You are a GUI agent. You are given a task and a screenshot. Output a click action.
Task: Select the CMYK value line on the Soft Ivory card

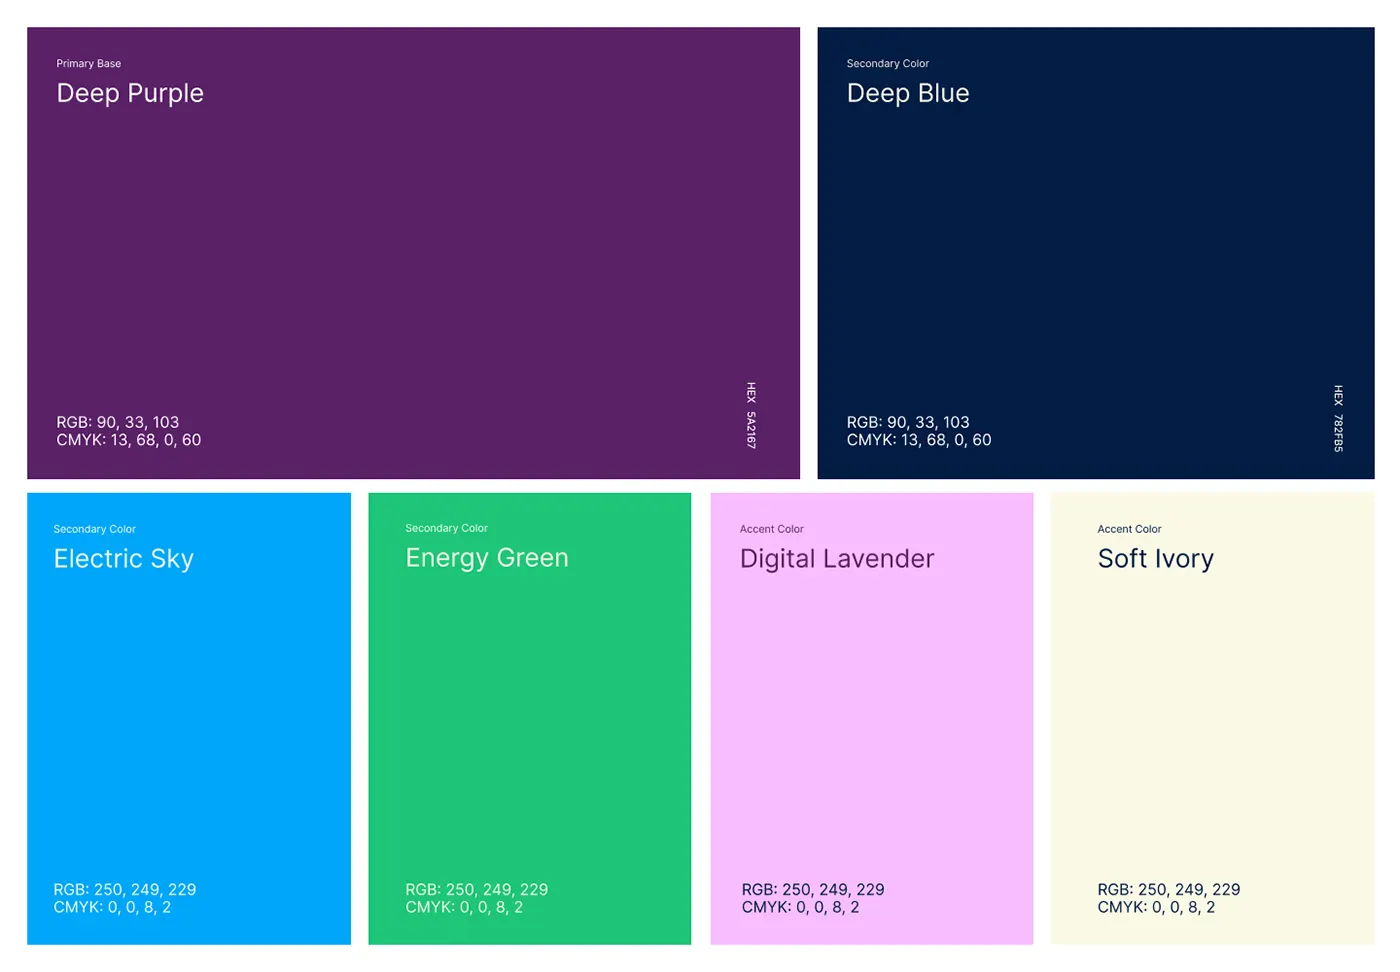[1156, 907]
